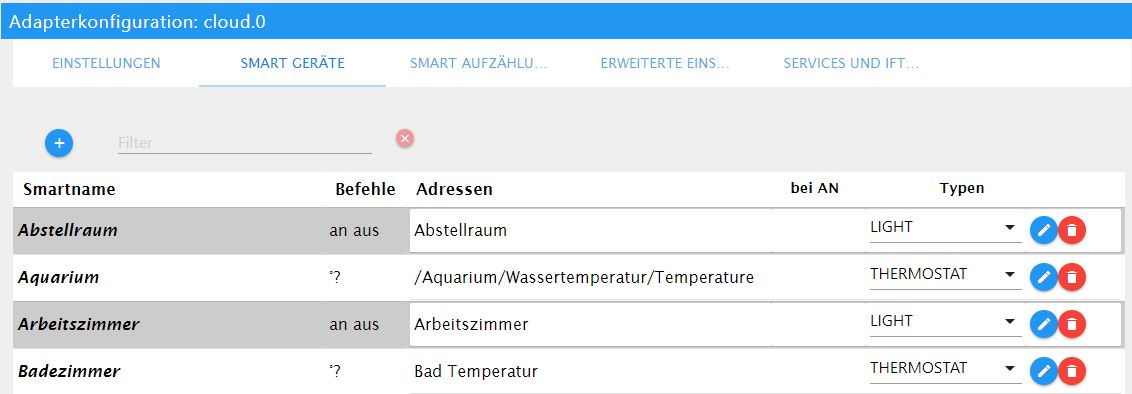Delete the Aquarium device with trash icon
The width and height of the screenshot is (1132, 394).
click(1072, 277)
